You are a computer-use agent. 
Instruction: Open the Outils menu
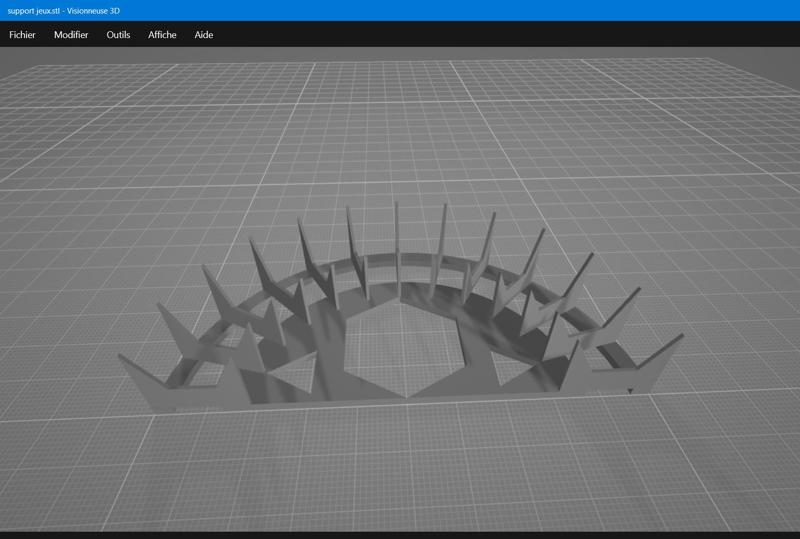118,35
